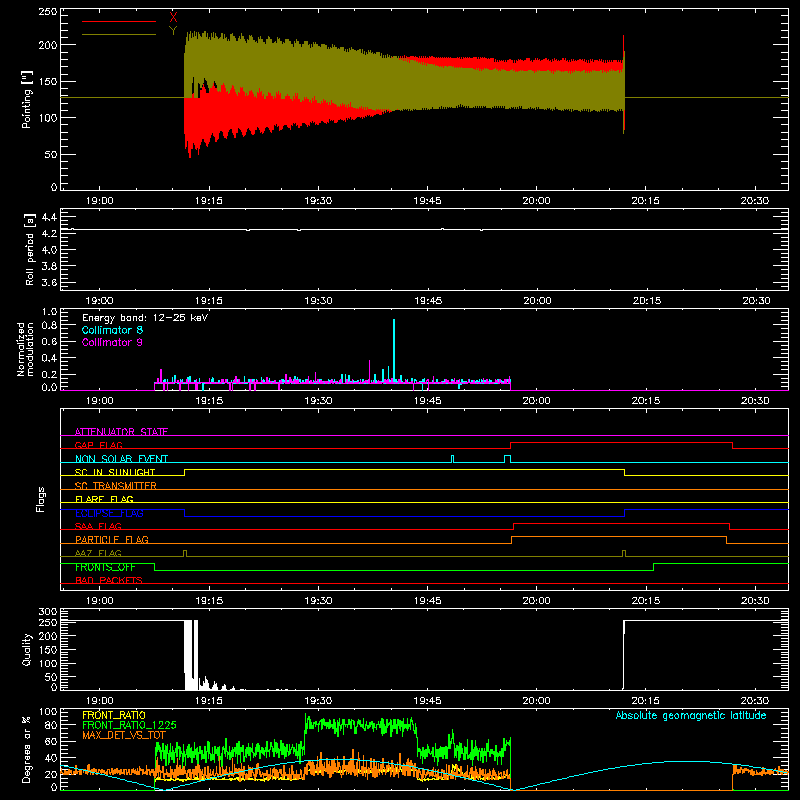Click the '4.4' tick on the Roll period axis
Viewport: 800px width, 800px height.
[x=49, y=217]
